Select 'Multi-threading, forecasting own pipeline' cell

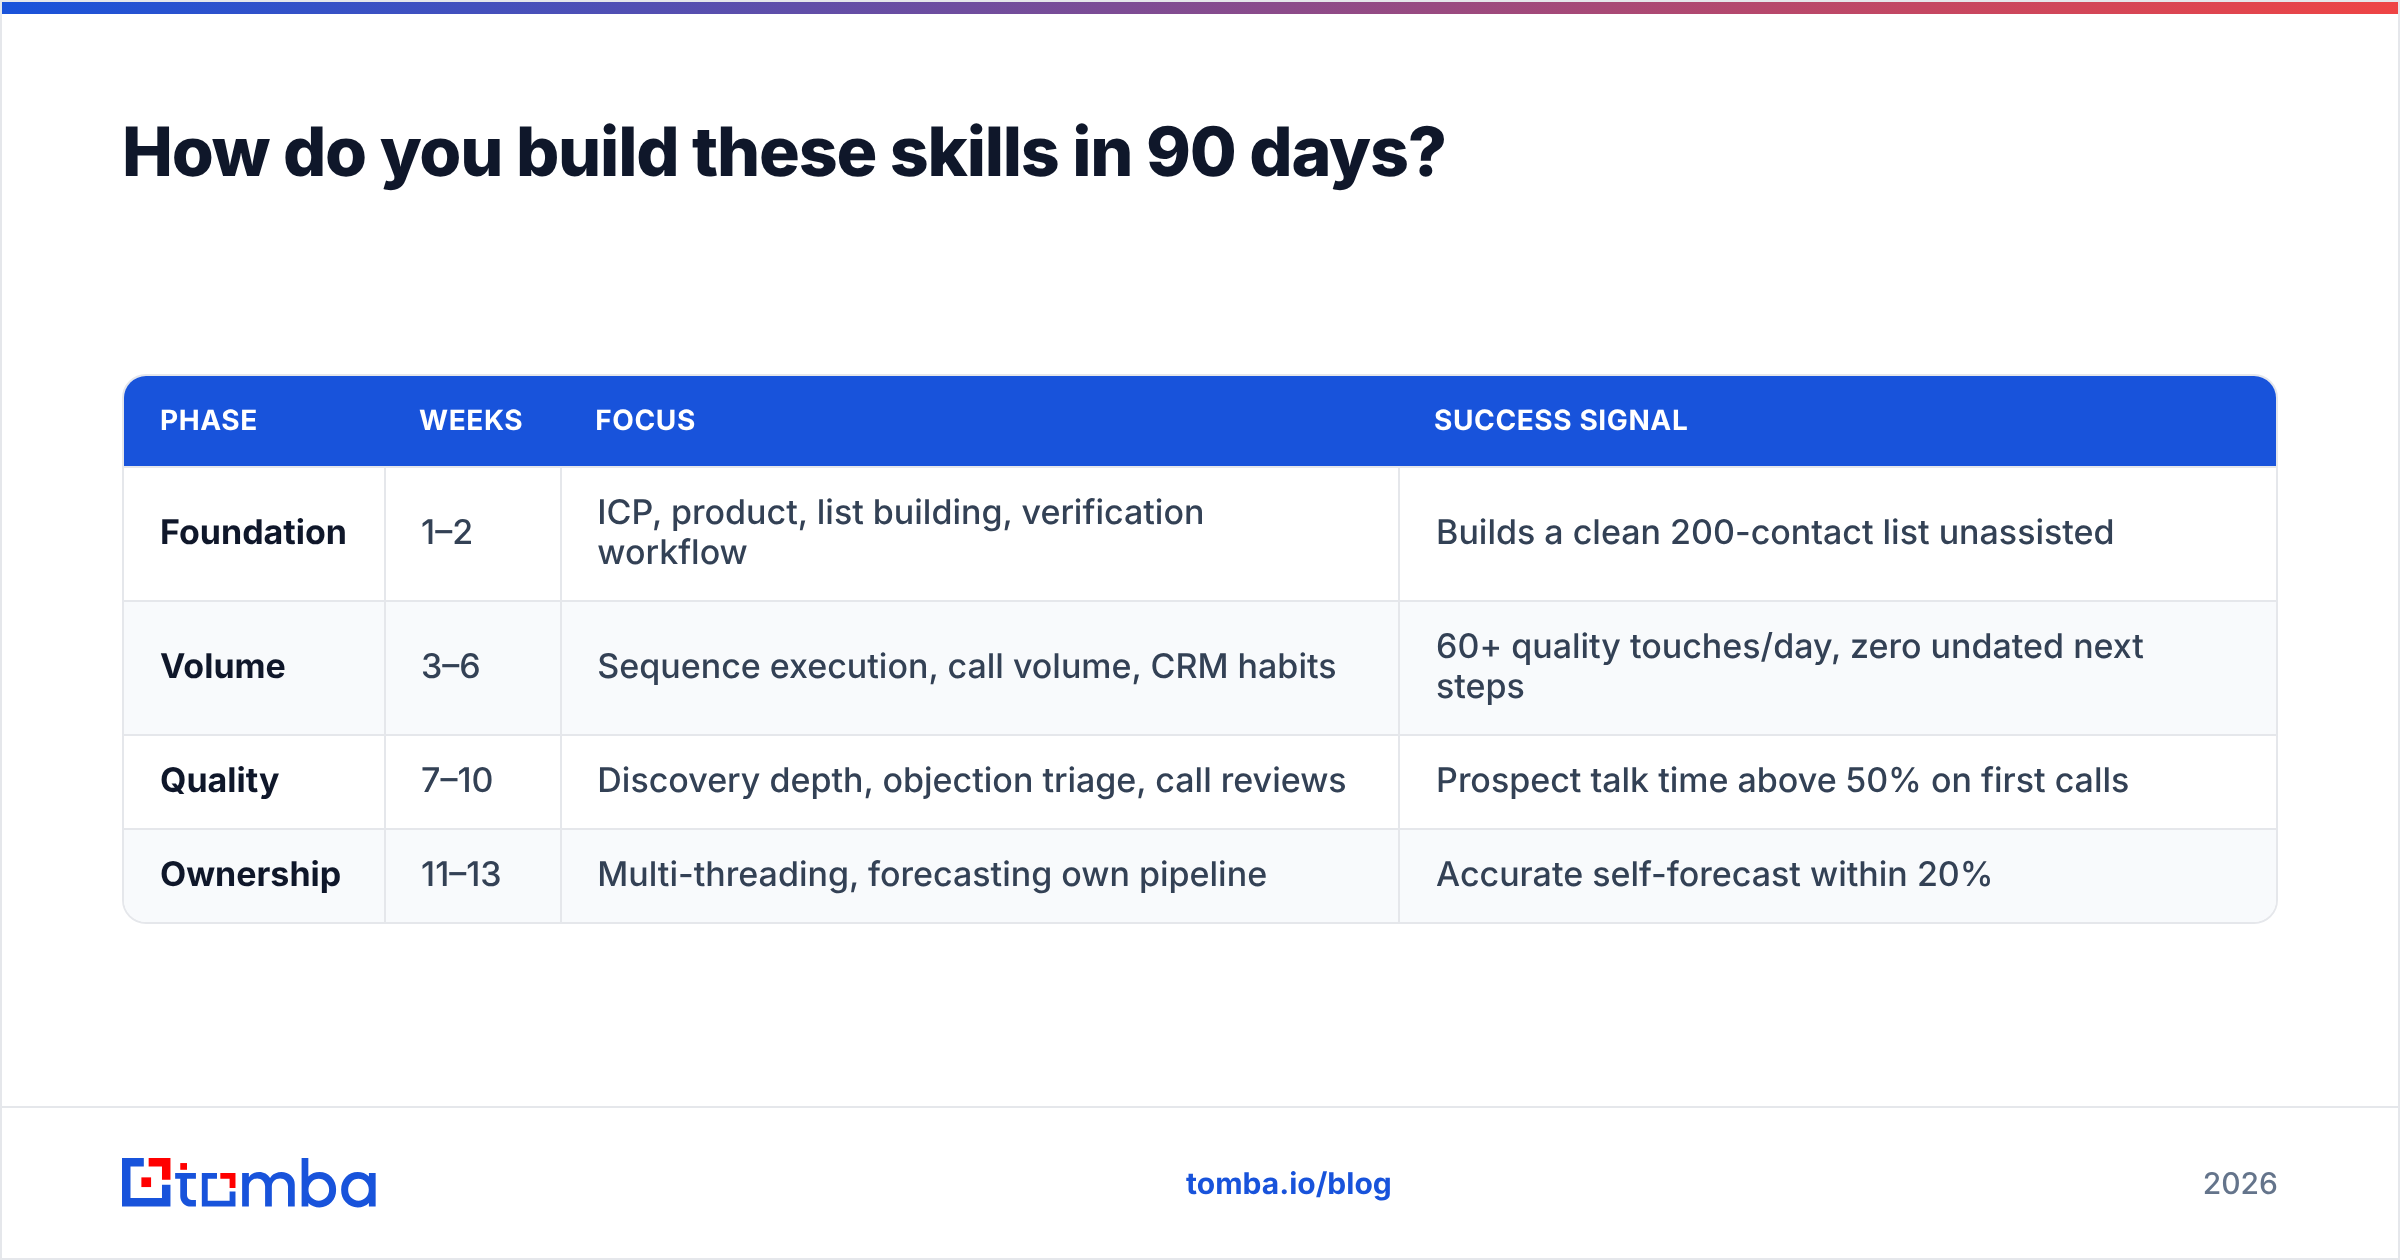(x=980, y=875)
